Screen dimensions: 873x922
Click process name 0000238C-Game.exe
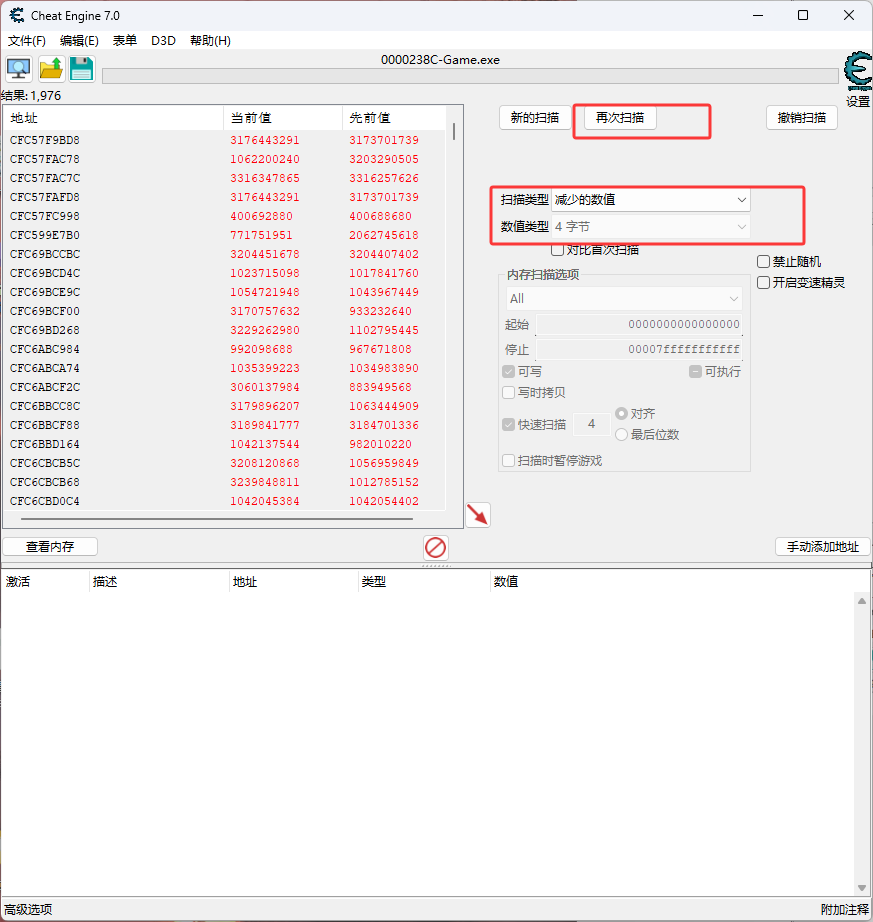440,60
